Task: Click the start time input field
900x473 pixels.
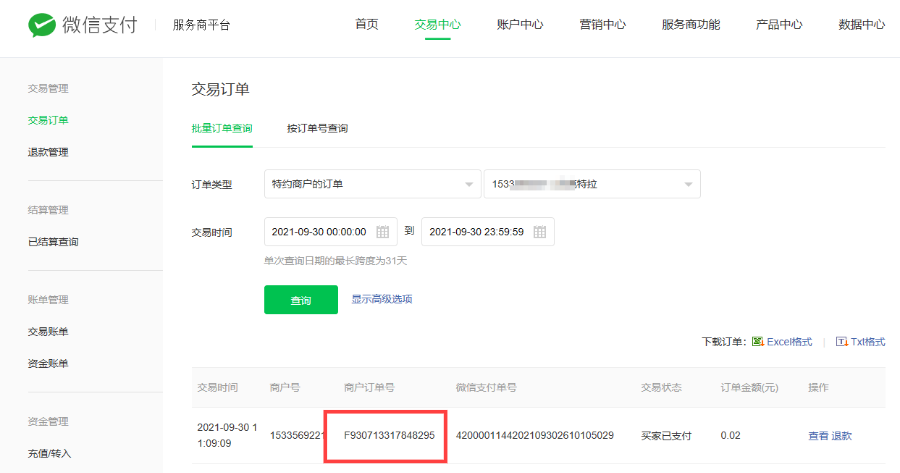Action: [320, 232]
